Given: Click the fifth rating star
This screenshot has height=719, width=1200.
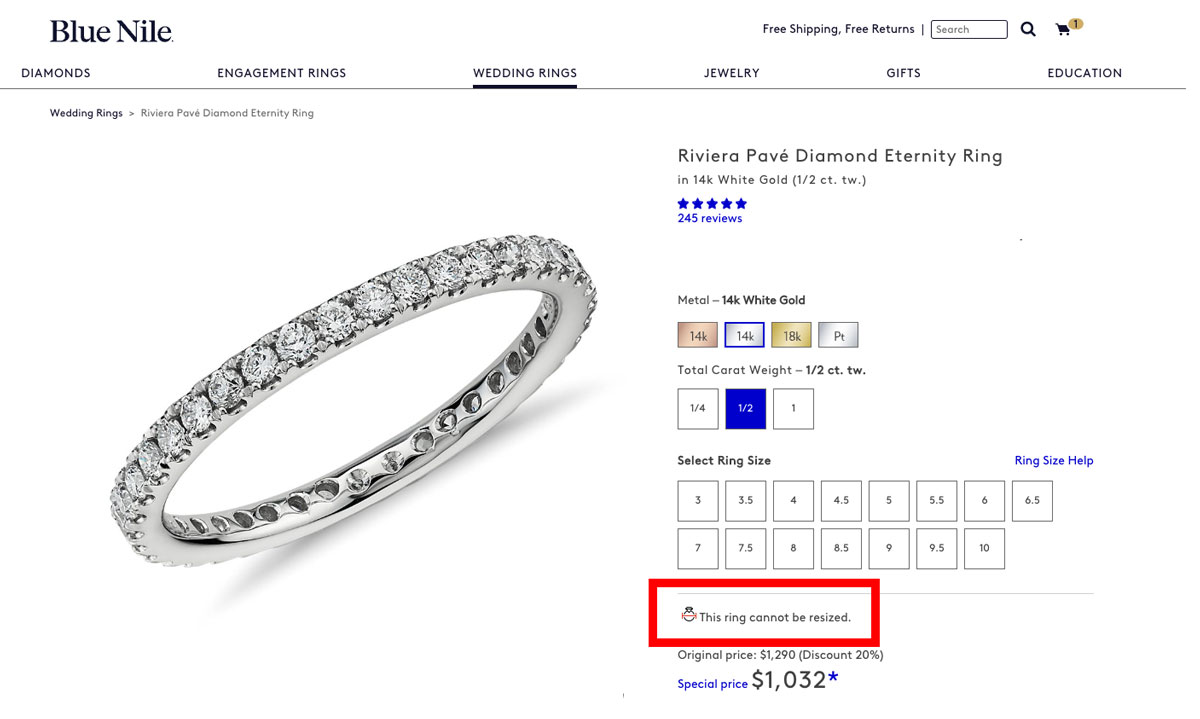Looking at the screenshot, I should pyautogui.click(x=740, y=203).
